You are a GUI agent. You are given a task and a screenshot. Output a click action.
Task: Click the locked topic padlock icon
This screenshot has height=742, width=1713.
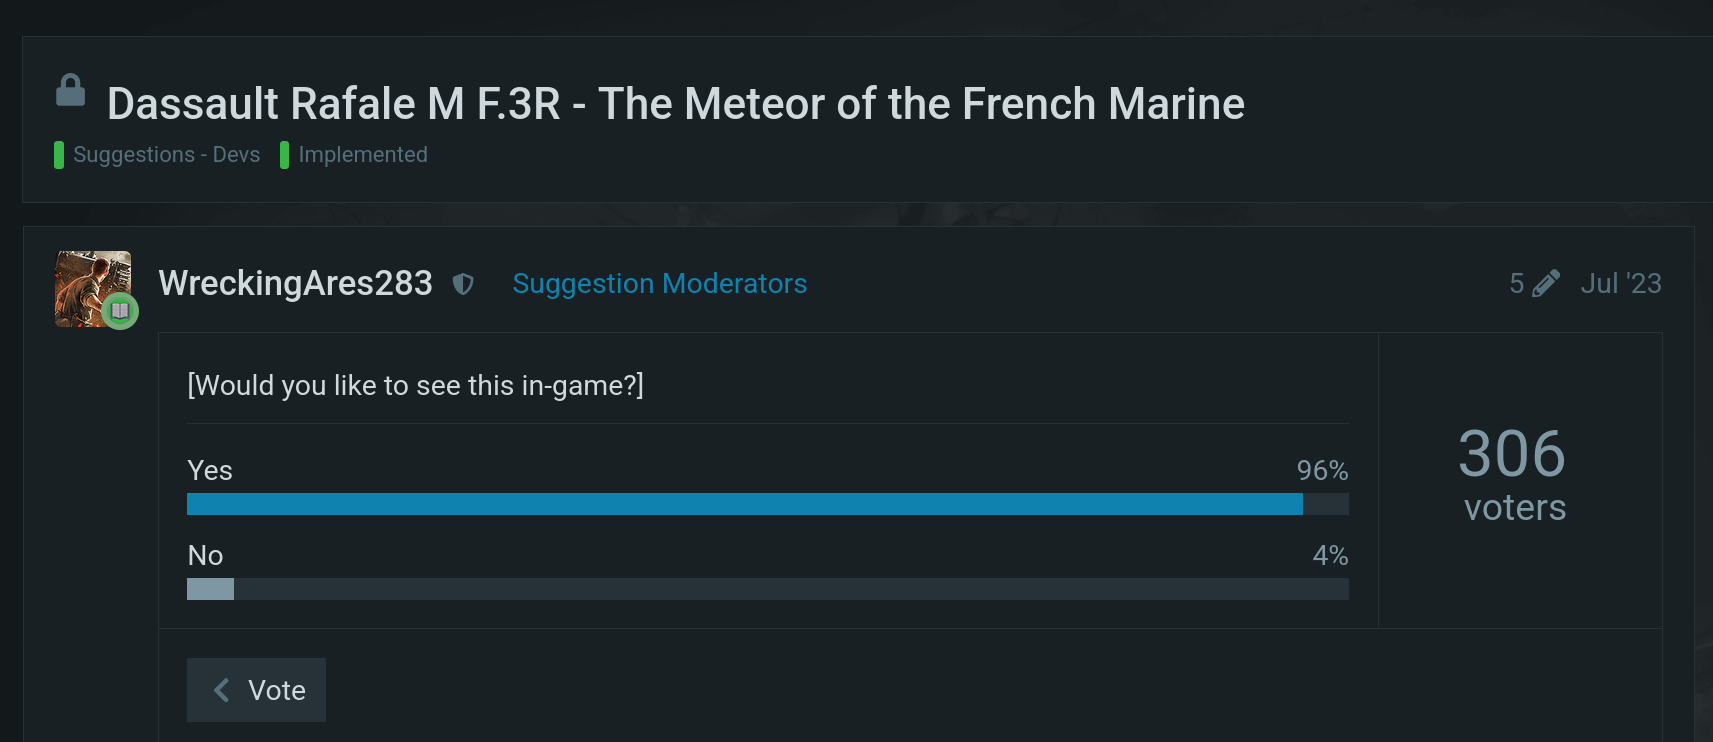pos(70,91)
